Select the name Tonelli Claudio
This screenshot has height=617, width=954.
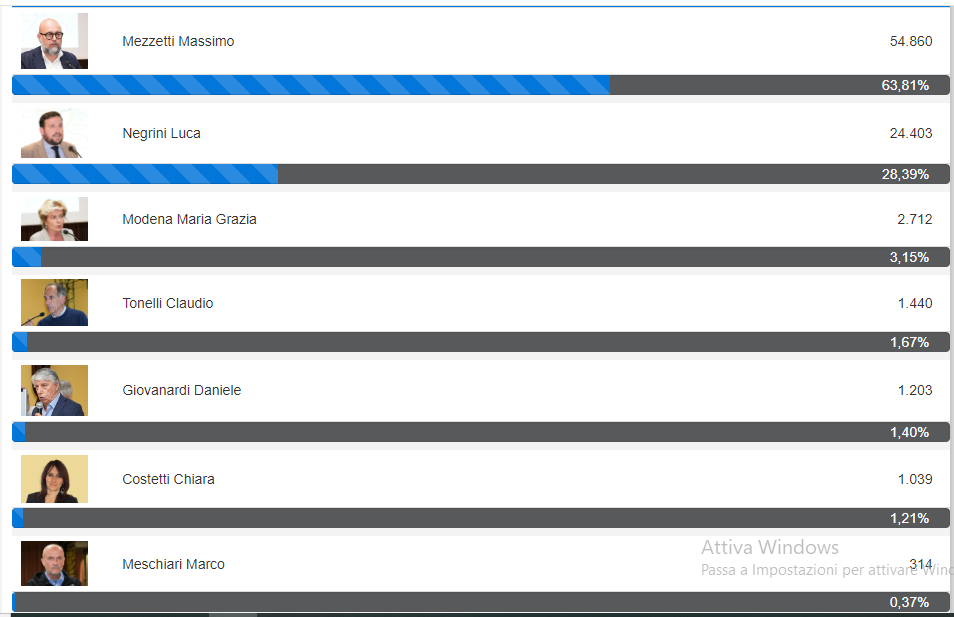tap(167, 303)
